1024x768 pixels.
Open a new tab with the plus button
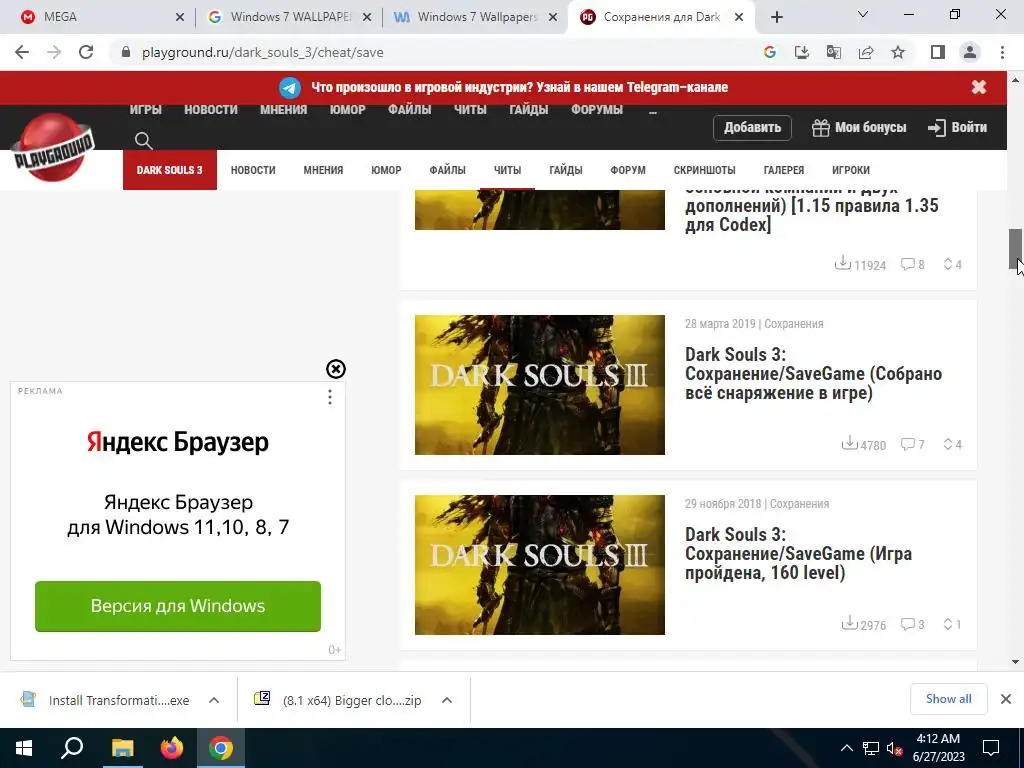(x=776, y=17)
